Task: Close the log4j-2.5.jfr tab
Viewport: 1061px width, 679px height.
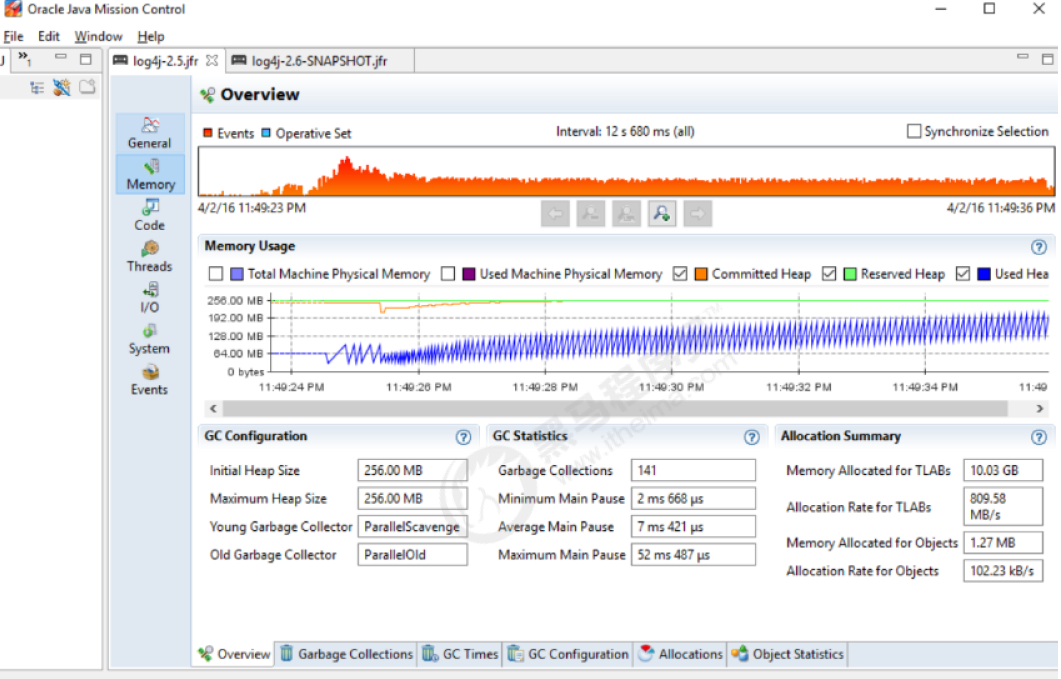Action: [x=212, y=60]
